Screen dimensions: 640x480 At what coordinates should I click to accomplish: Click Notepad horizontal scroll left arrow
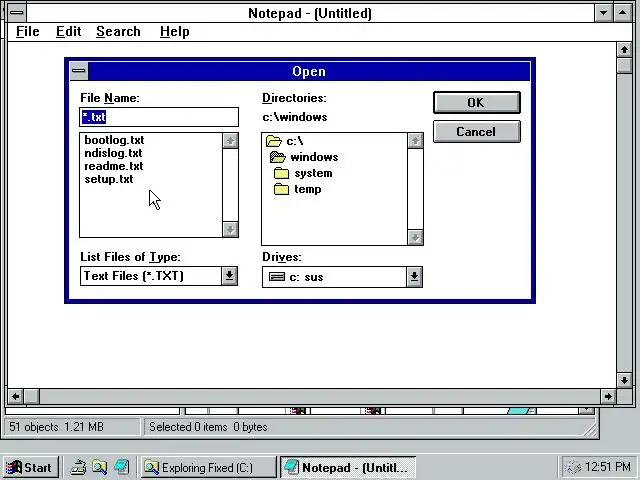pyautogui.click(x=16, y=396)
